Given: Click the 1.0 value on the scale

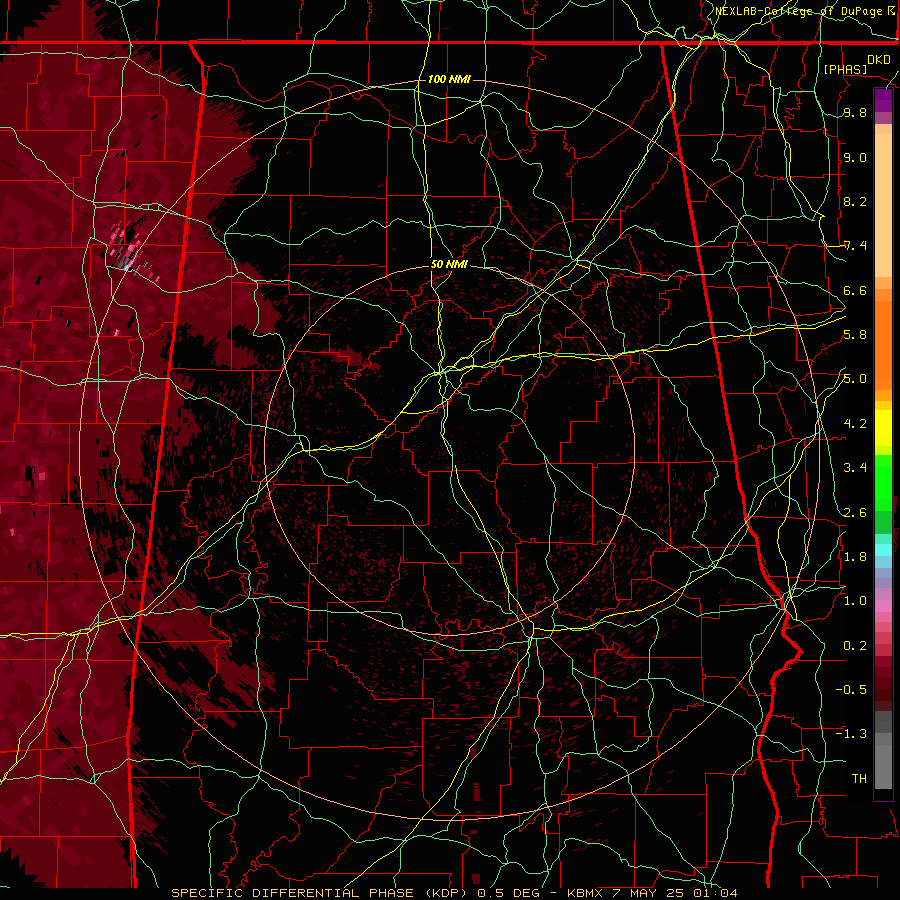Looking at the screenshot, I should click(855, 601).
